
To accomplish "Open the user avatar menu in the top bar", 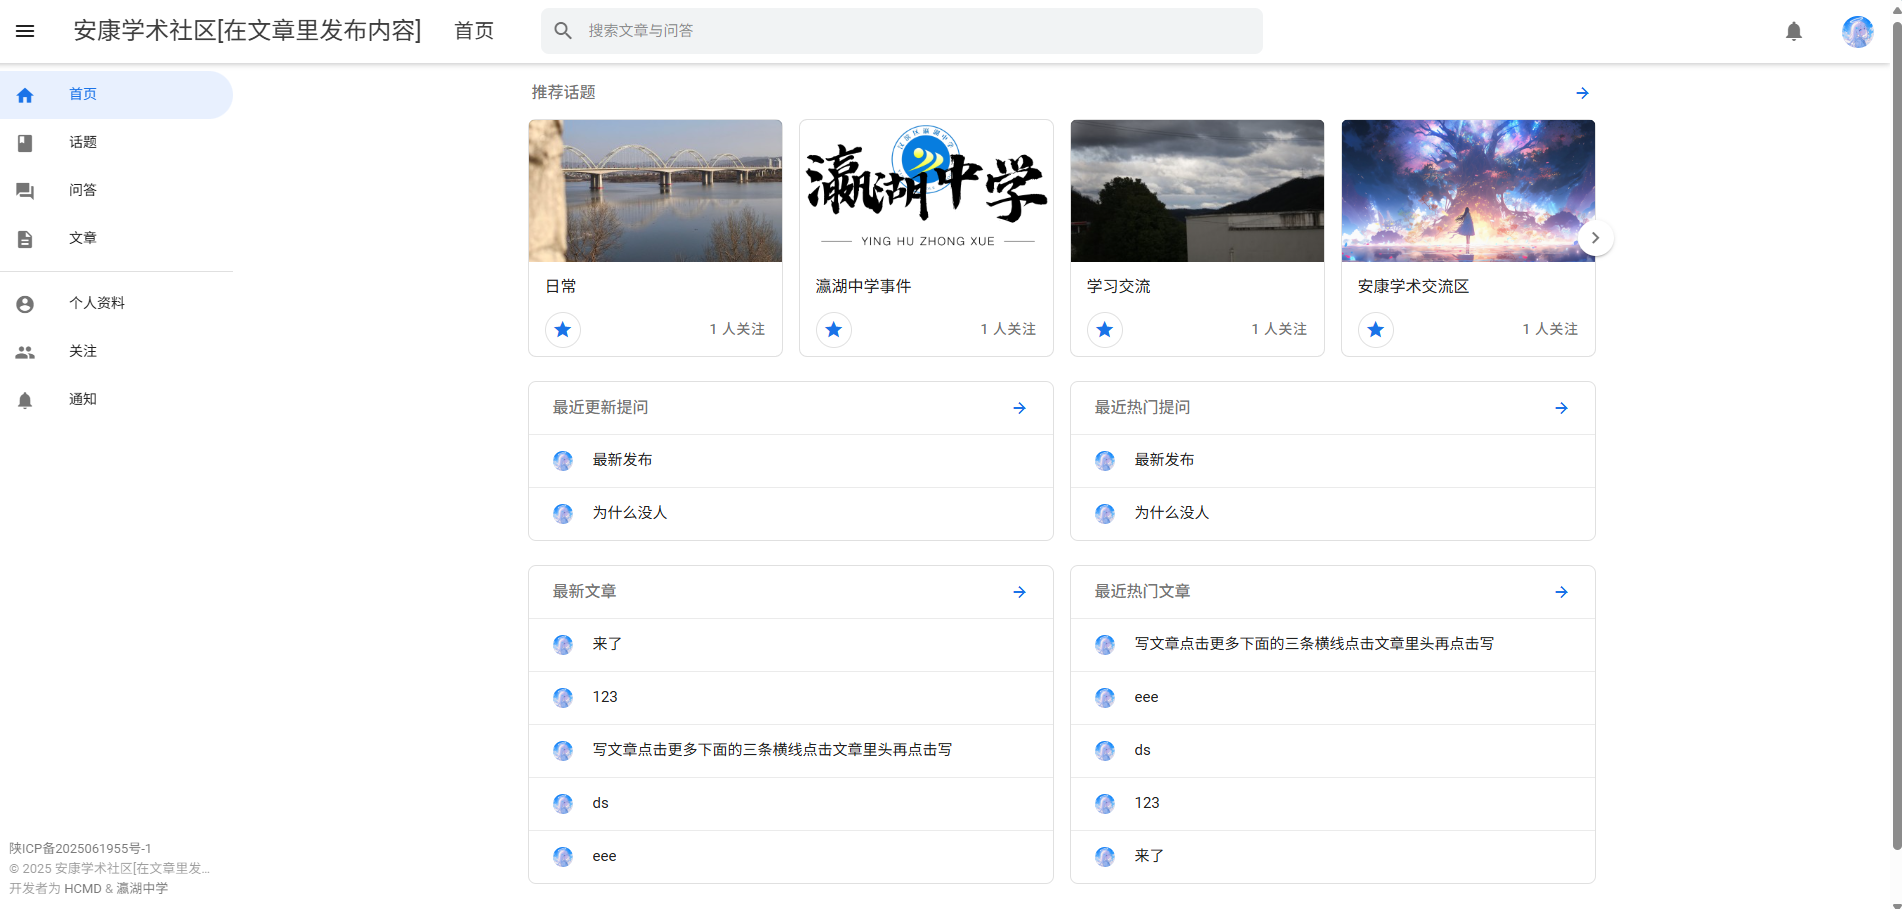I will click(x=1857, y=31).
